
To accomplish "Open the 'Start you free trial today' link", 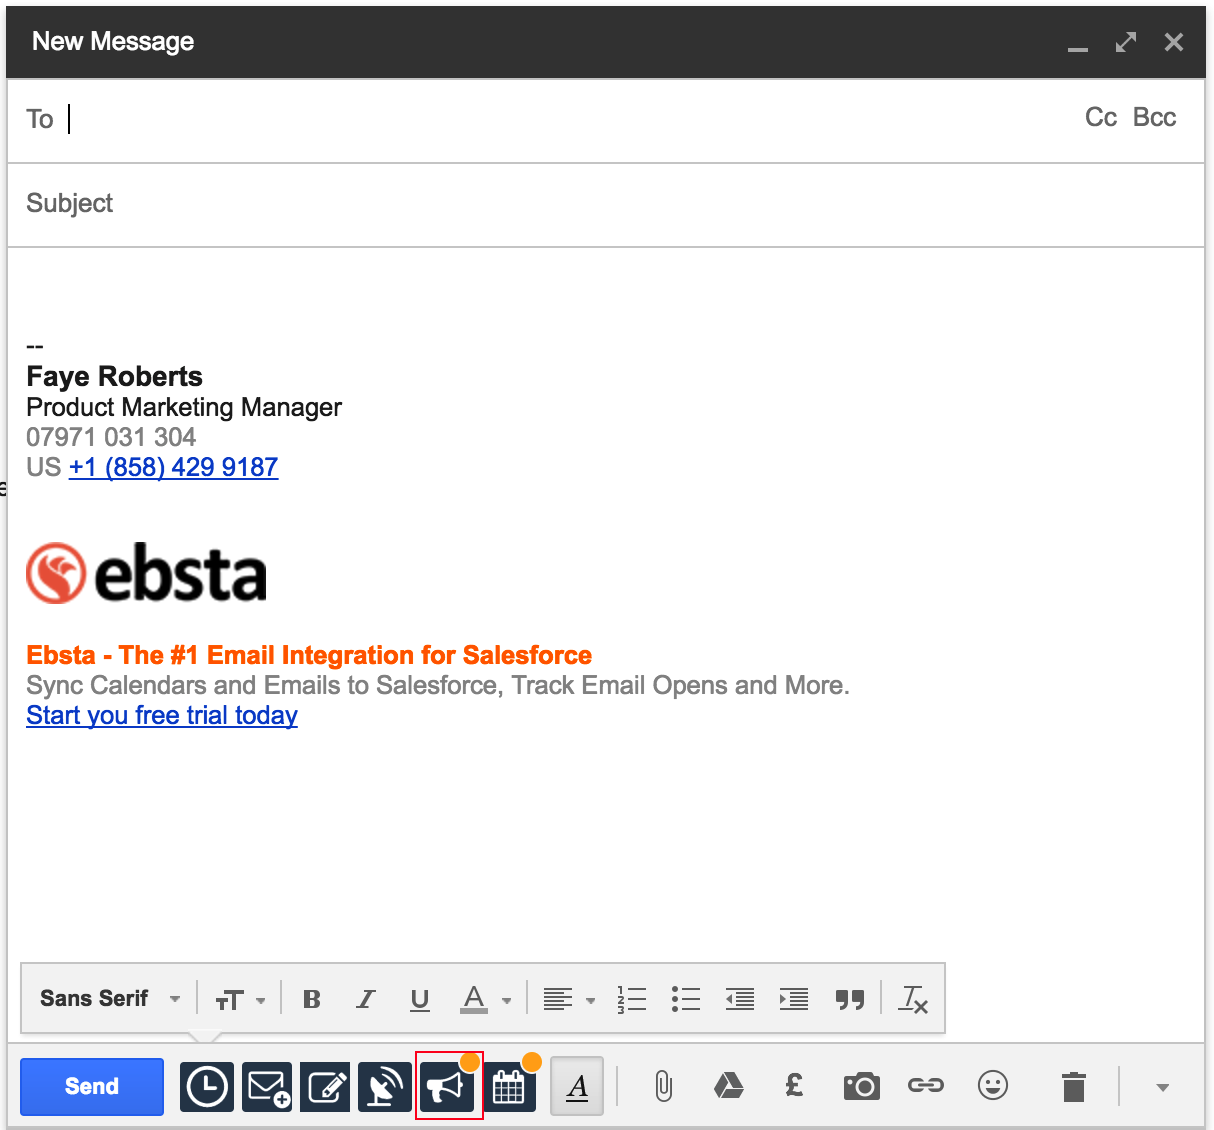I will click(162, 716).
